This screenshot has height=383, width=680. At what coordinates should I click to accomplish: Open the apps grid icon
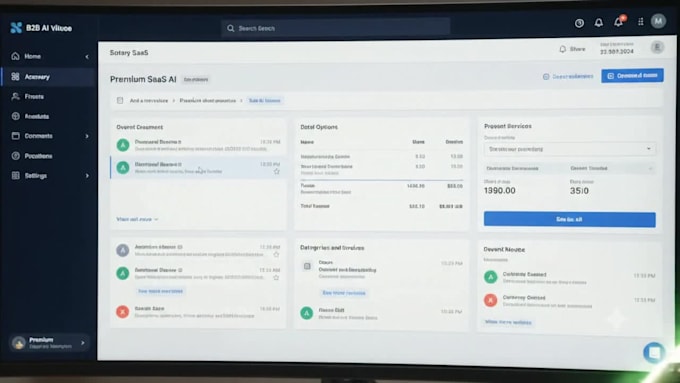[641, 21]
